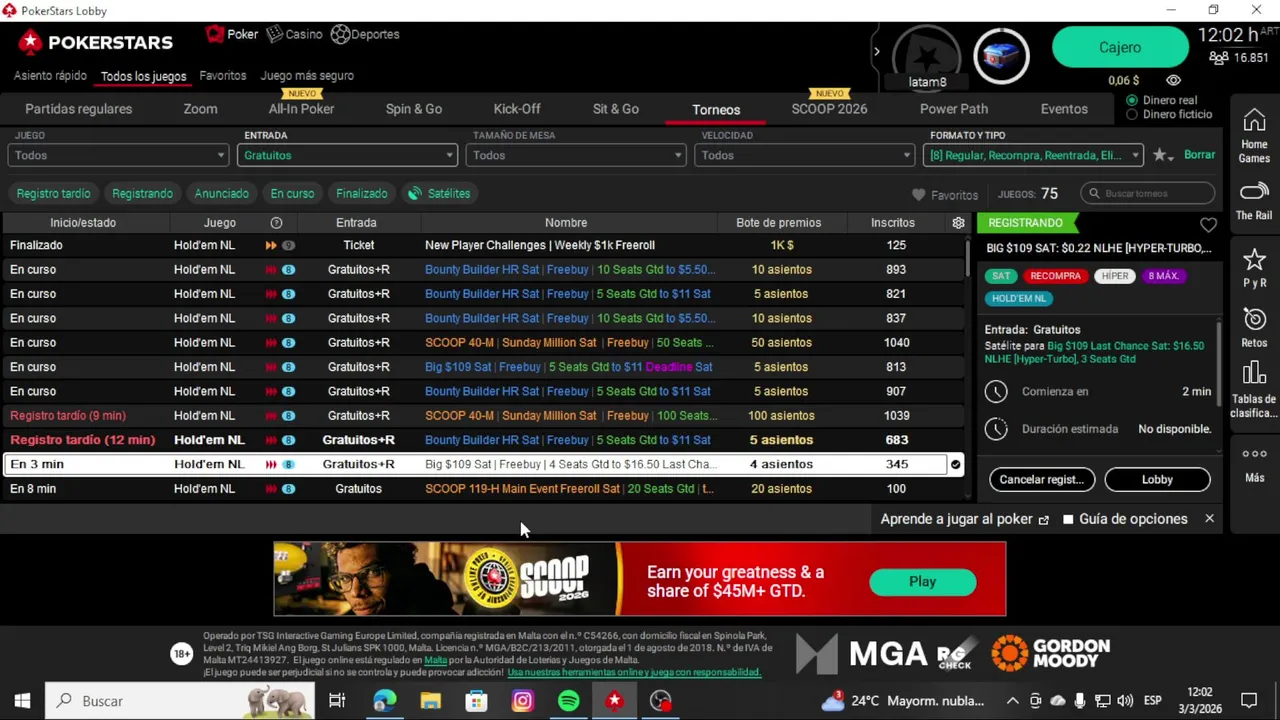Image resolution: width=1280 pixels, height=720 pixels.
Task: Toggle the Guía de opciones checkbox
Action: pyautogui.click(x=1068, y=519)
